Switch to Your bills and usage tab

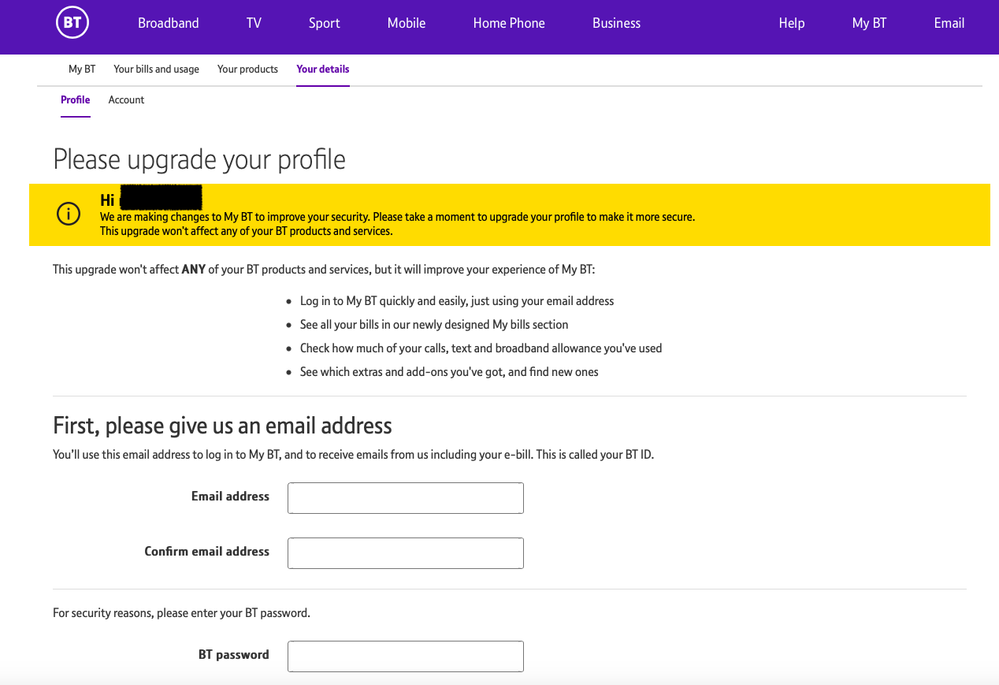tap(156, 69)
